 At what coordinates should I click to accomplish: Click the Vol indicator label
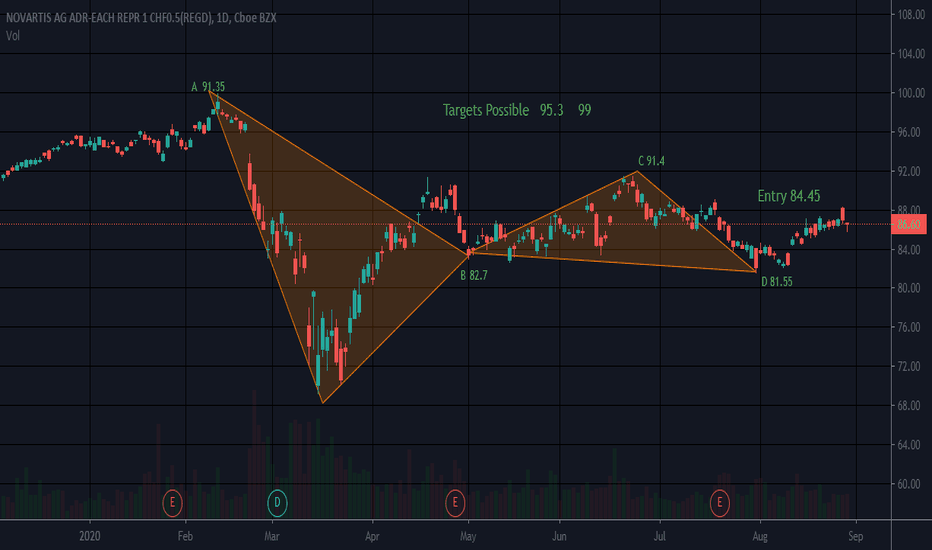[12, 36]
